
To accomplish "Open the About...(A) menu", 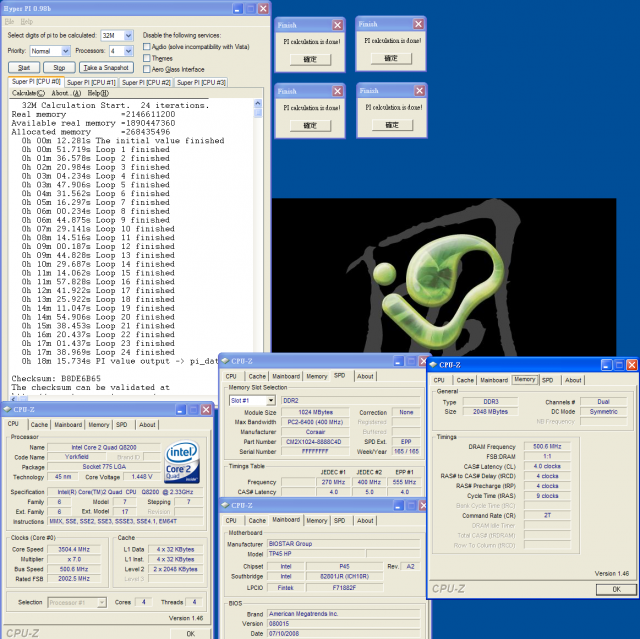I will click(x=66, y=93).
